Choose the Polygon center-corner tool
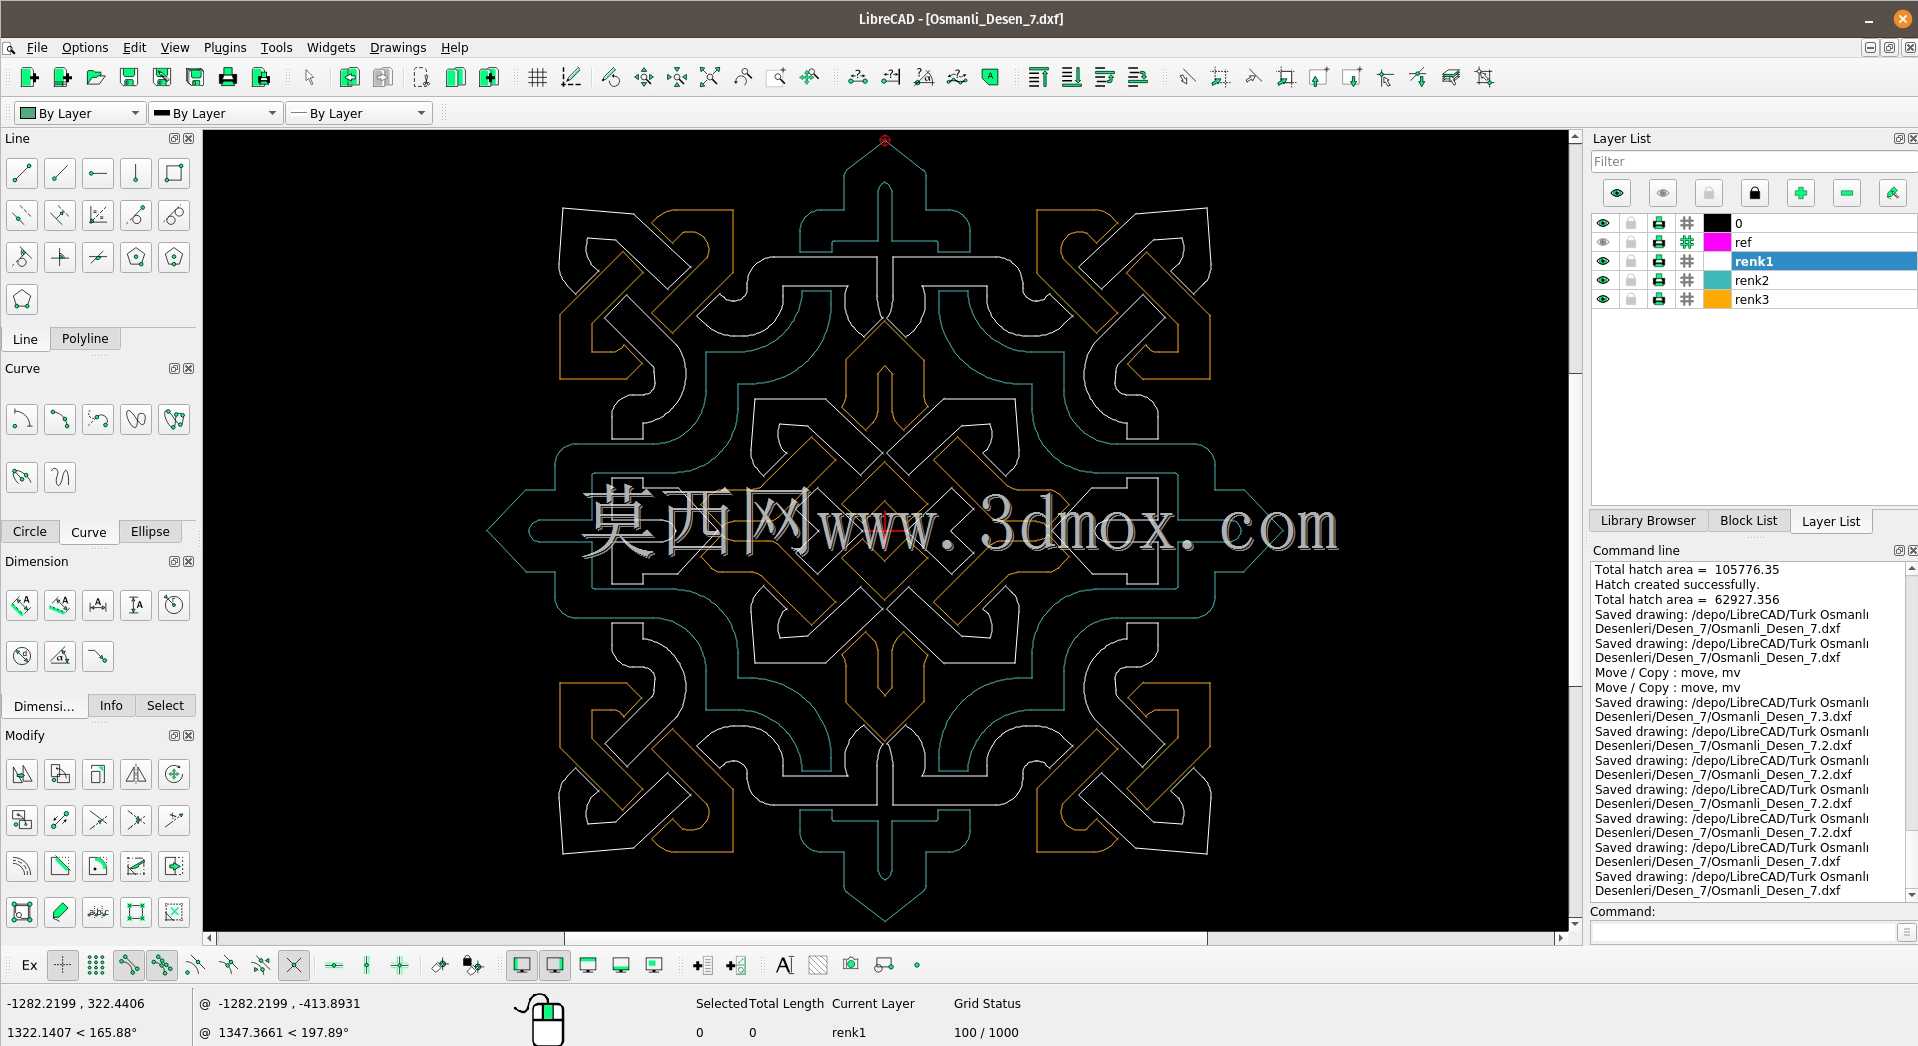The width and height of the screenshot is (1918, 1046). click(136, 257)
